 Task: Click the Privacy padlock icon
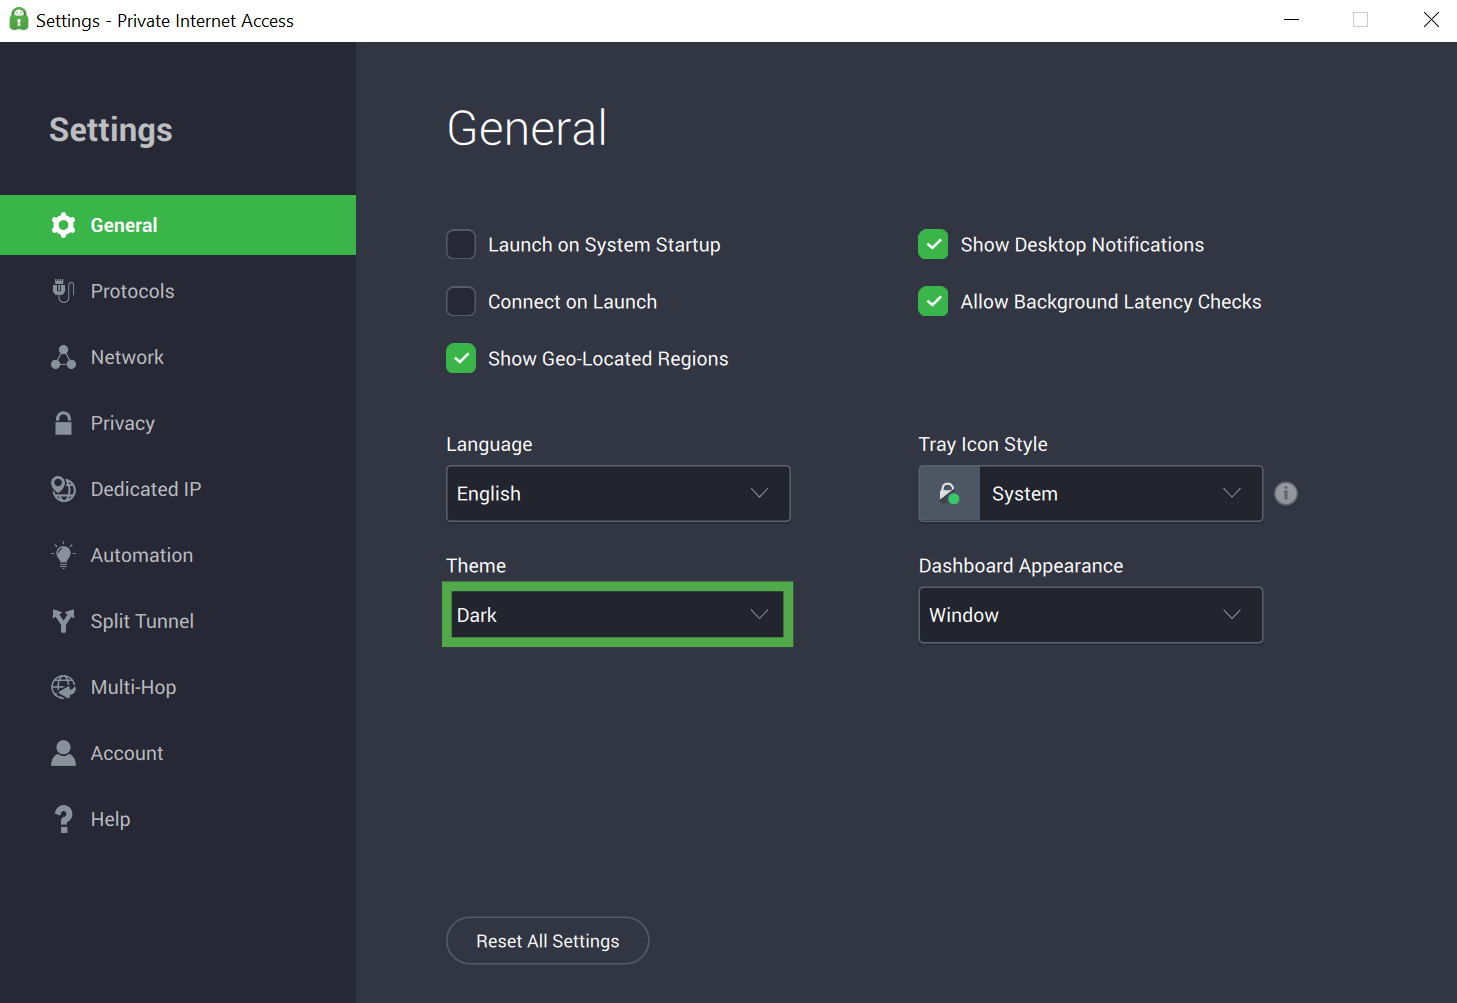[x=63, y=423]
